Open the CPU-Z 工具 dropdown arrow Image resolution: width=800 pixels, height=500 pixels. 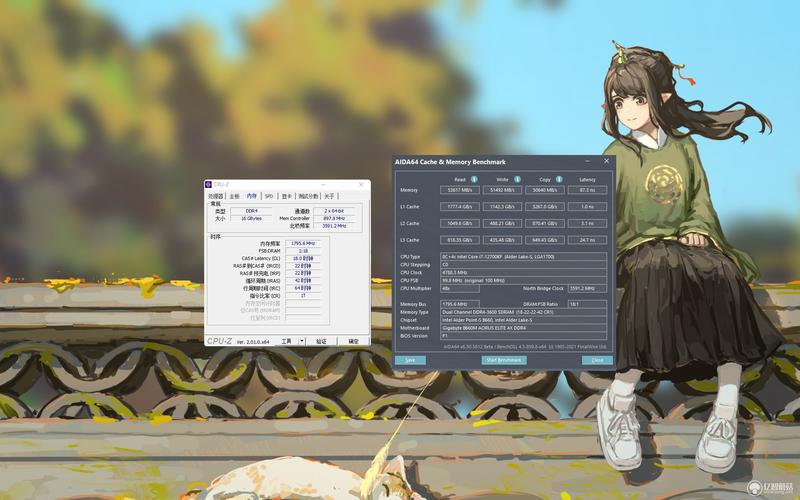[x=302, y=341]
